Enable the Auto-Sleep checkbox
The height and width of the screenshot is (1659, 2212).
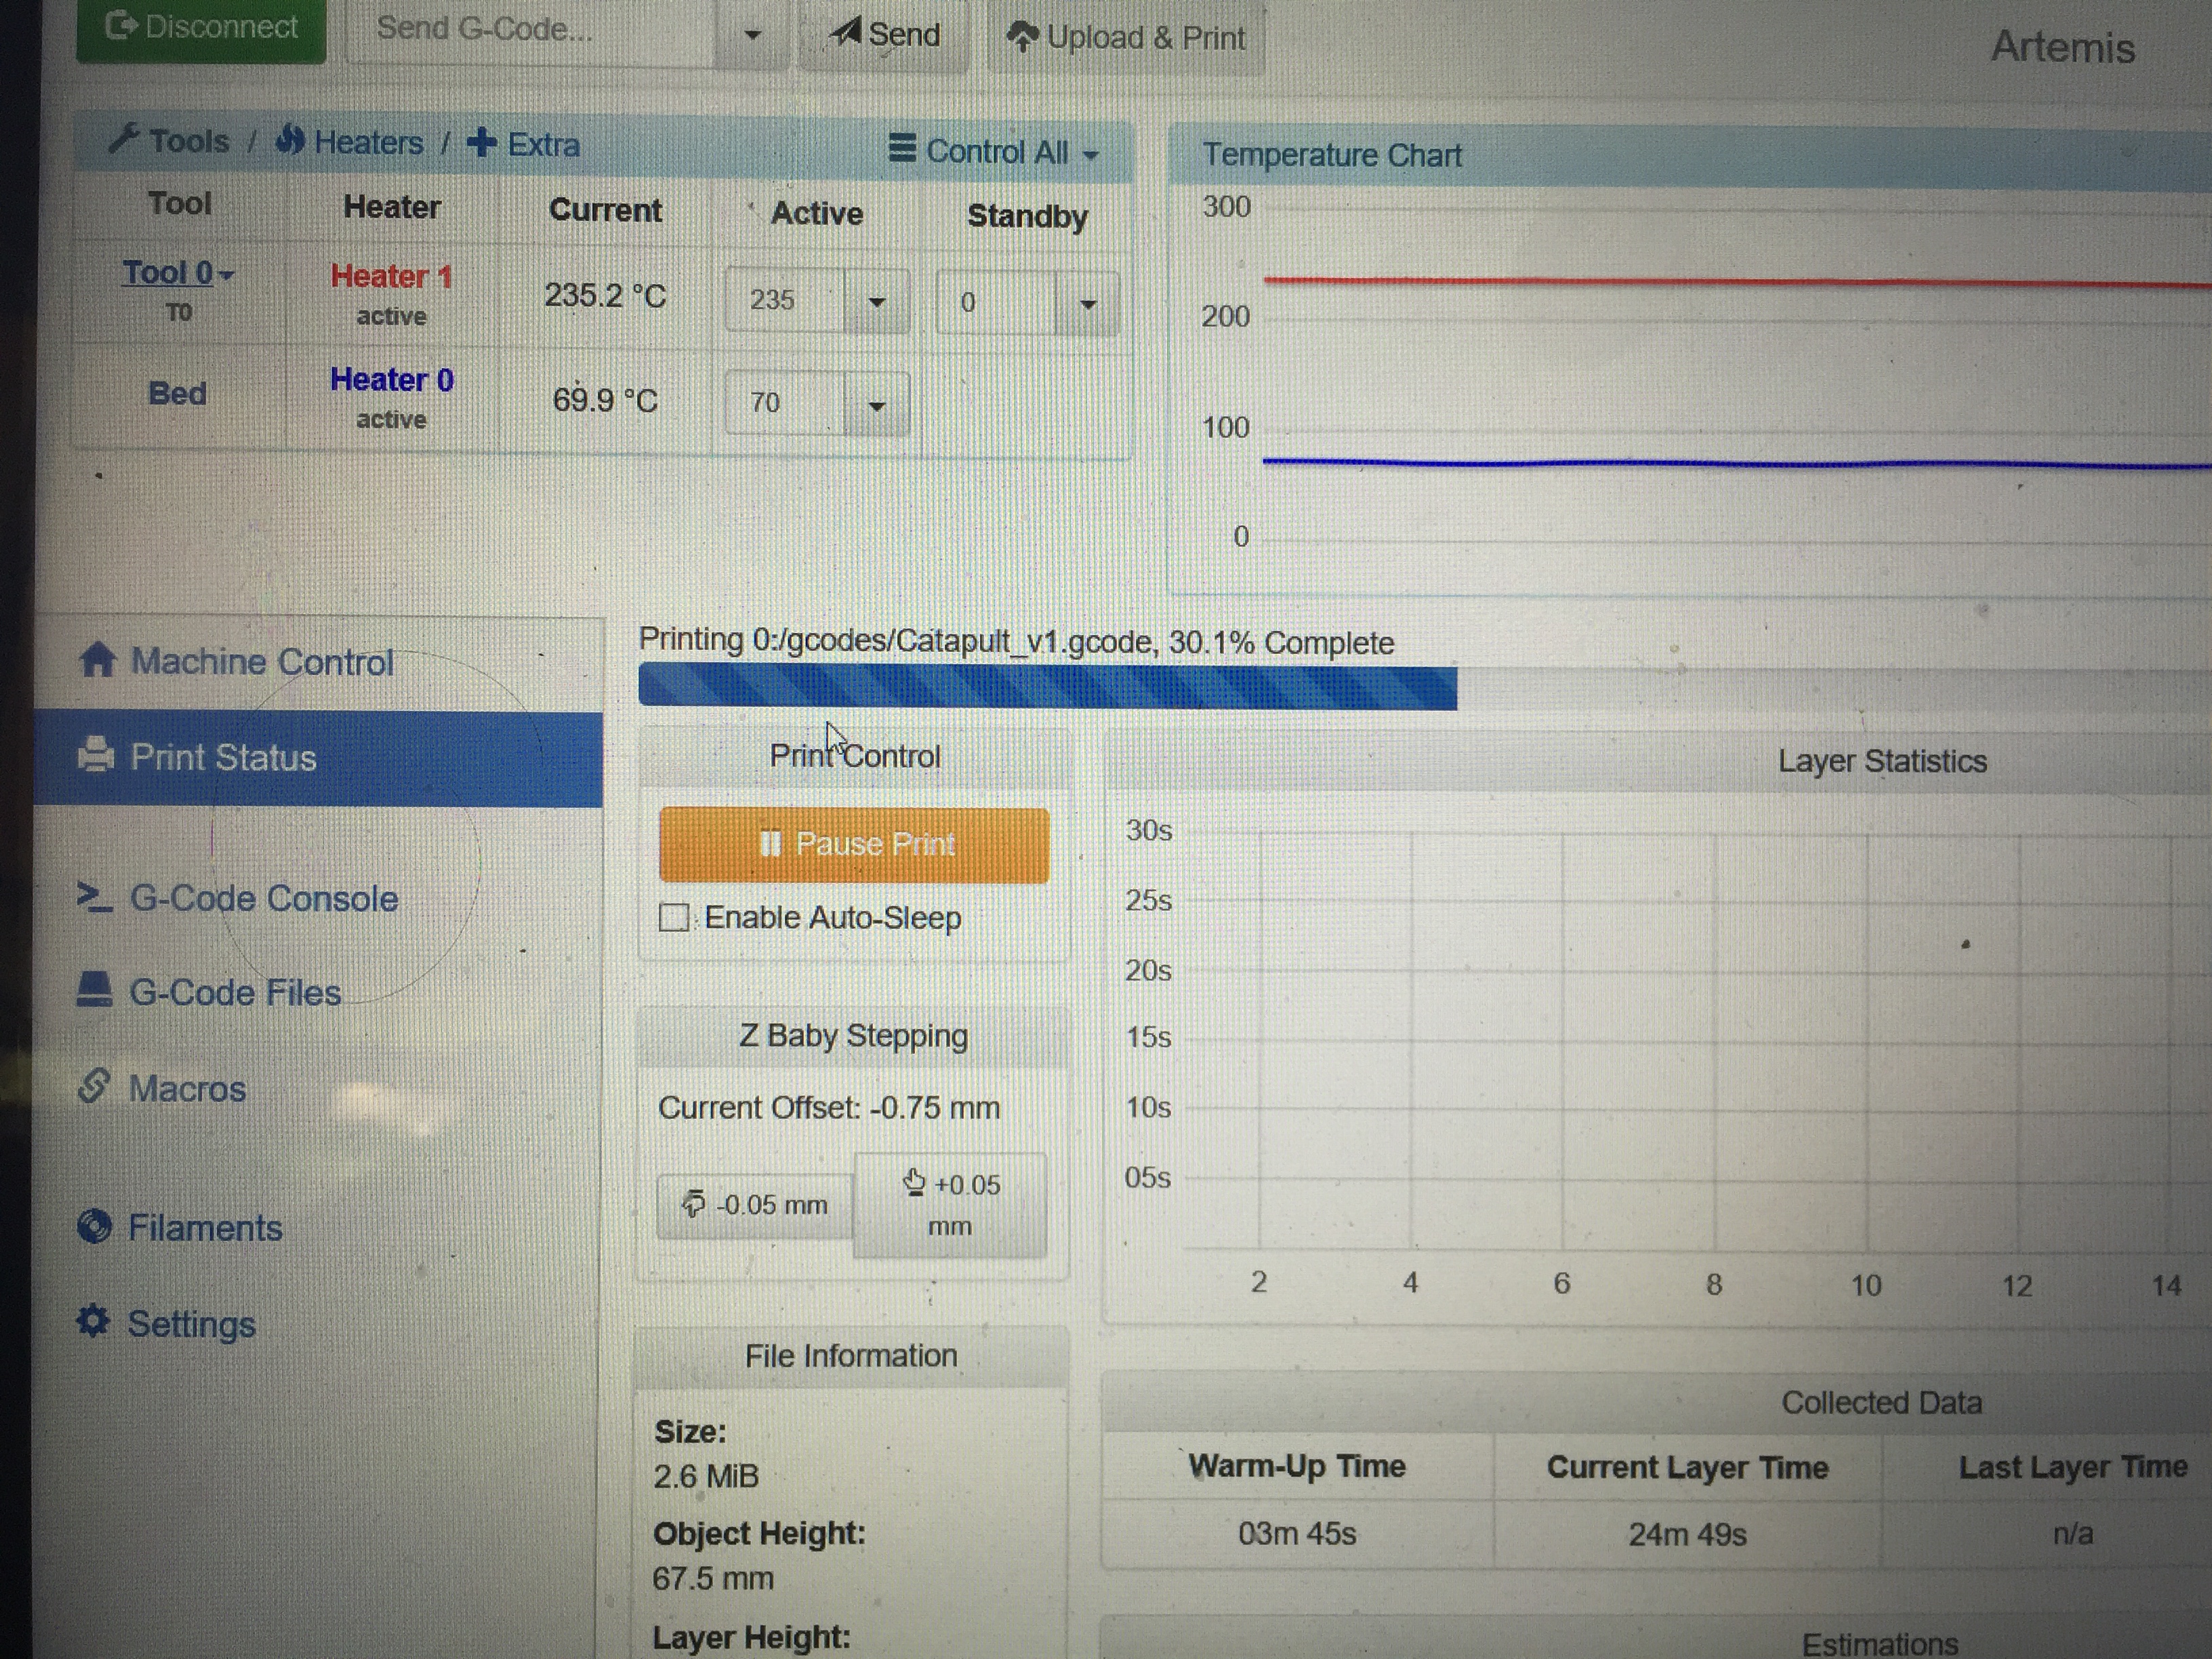click(x=674, y=917)
